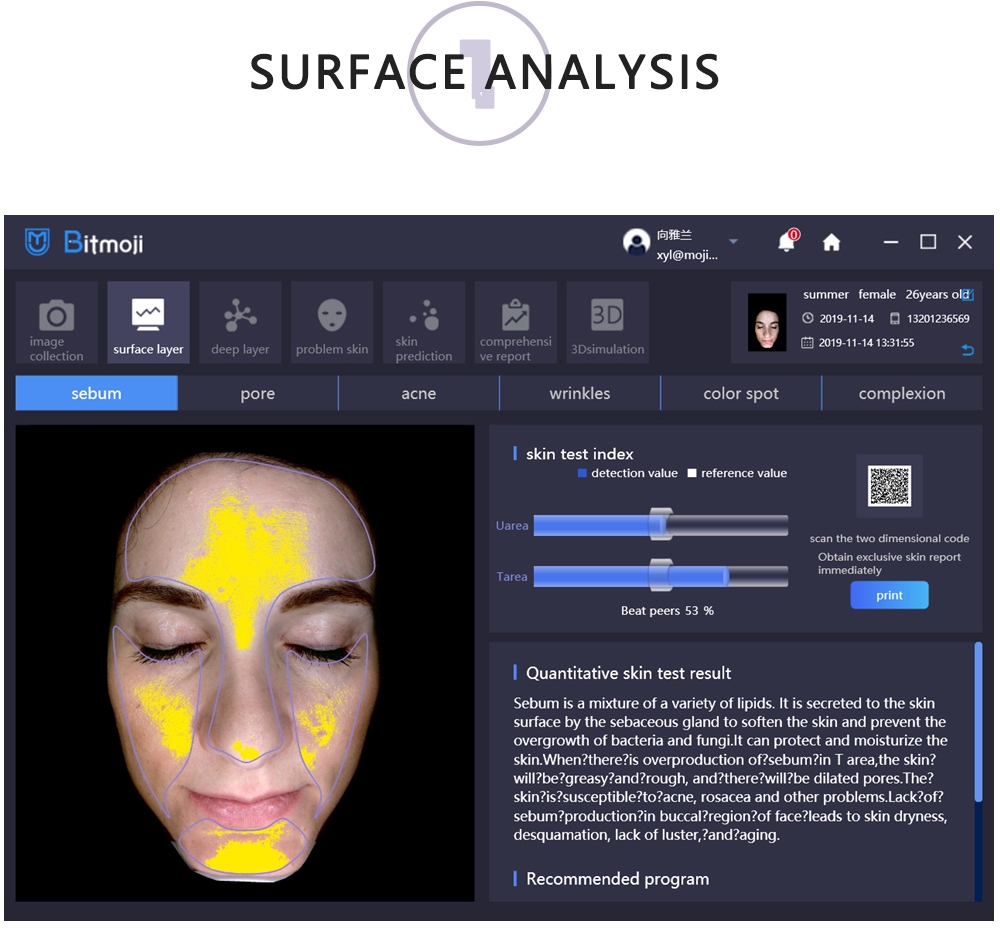1000x948 pixels.
Task: Open the complexion tab
Action: [902, 394]
